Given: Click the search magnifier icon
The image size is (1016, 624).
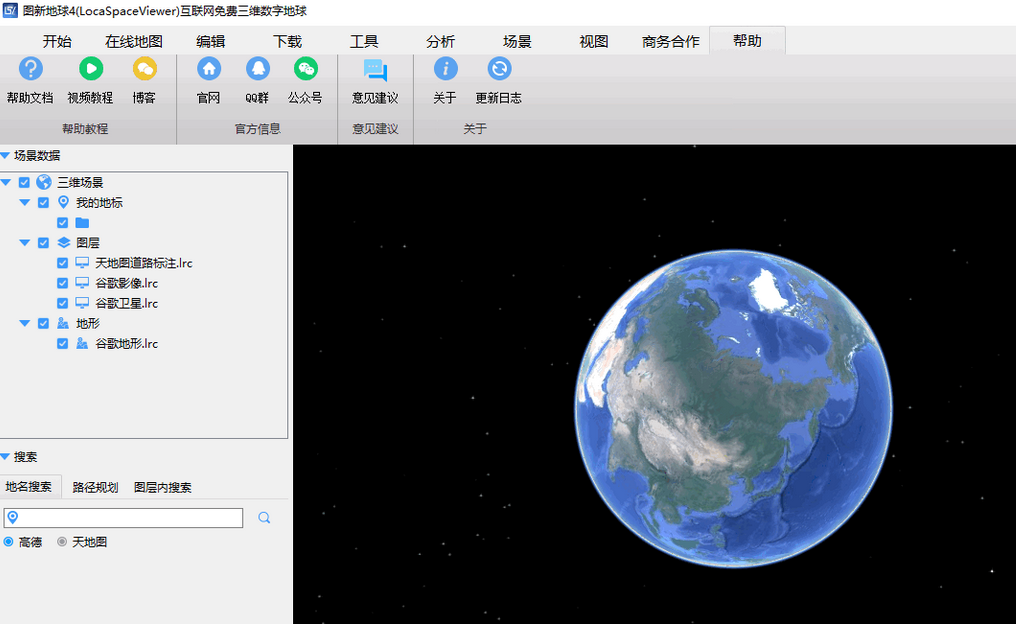Looking at the screenshot, I should pos(264,518).
